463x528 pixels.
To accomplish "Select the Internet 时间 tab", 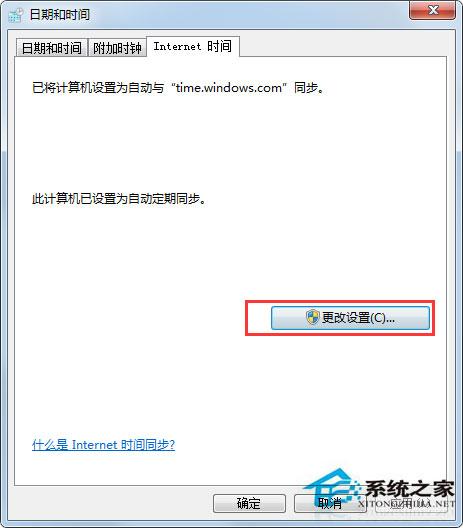I will click(193, 46).
